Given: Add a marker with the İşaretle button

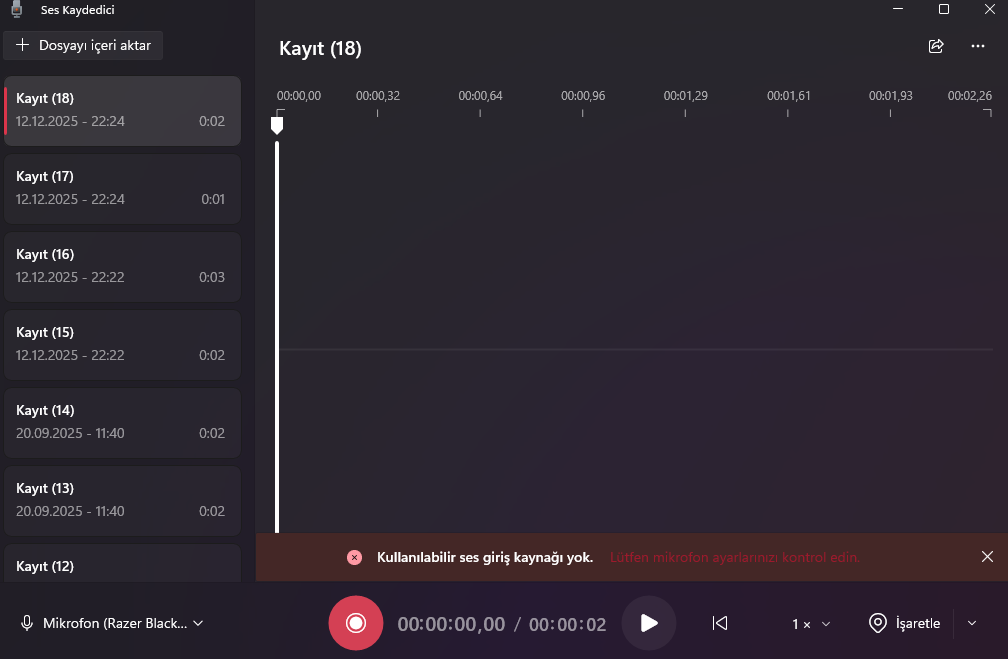Looking at the screenshot, I should pyautogui.click(x=904, y=623).
